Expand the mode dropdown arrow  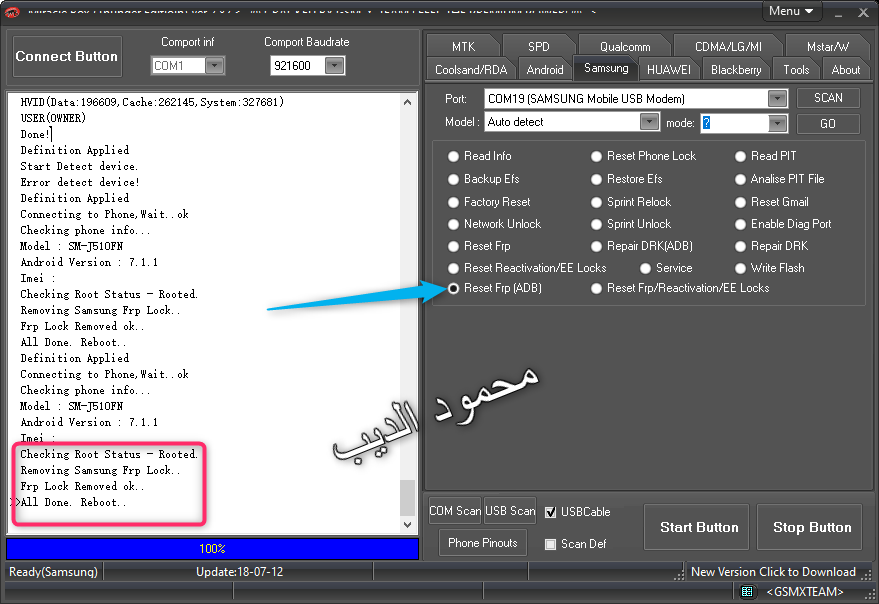(x=777, y=123)
